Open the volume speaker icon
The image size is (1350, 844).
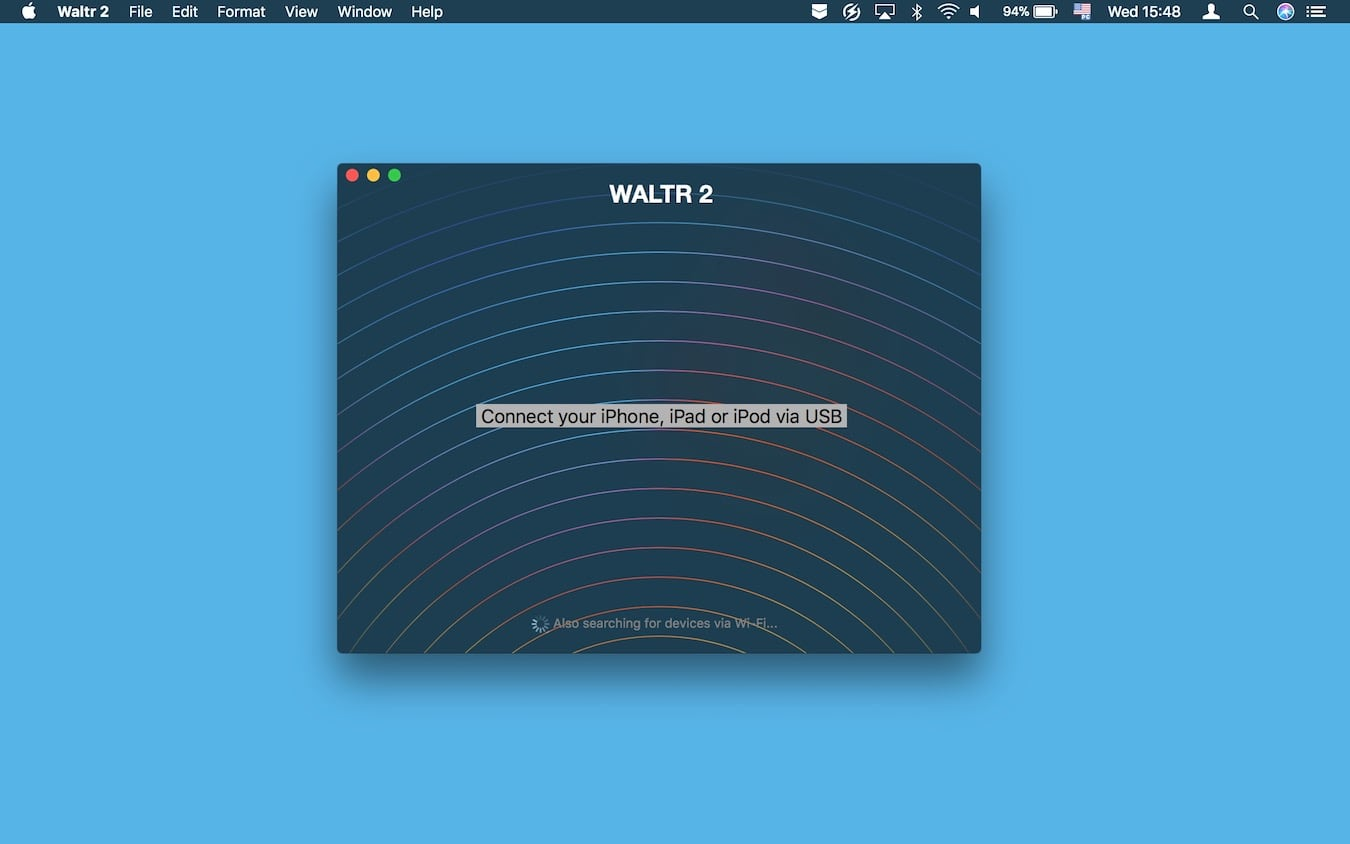tap(975, 12)
